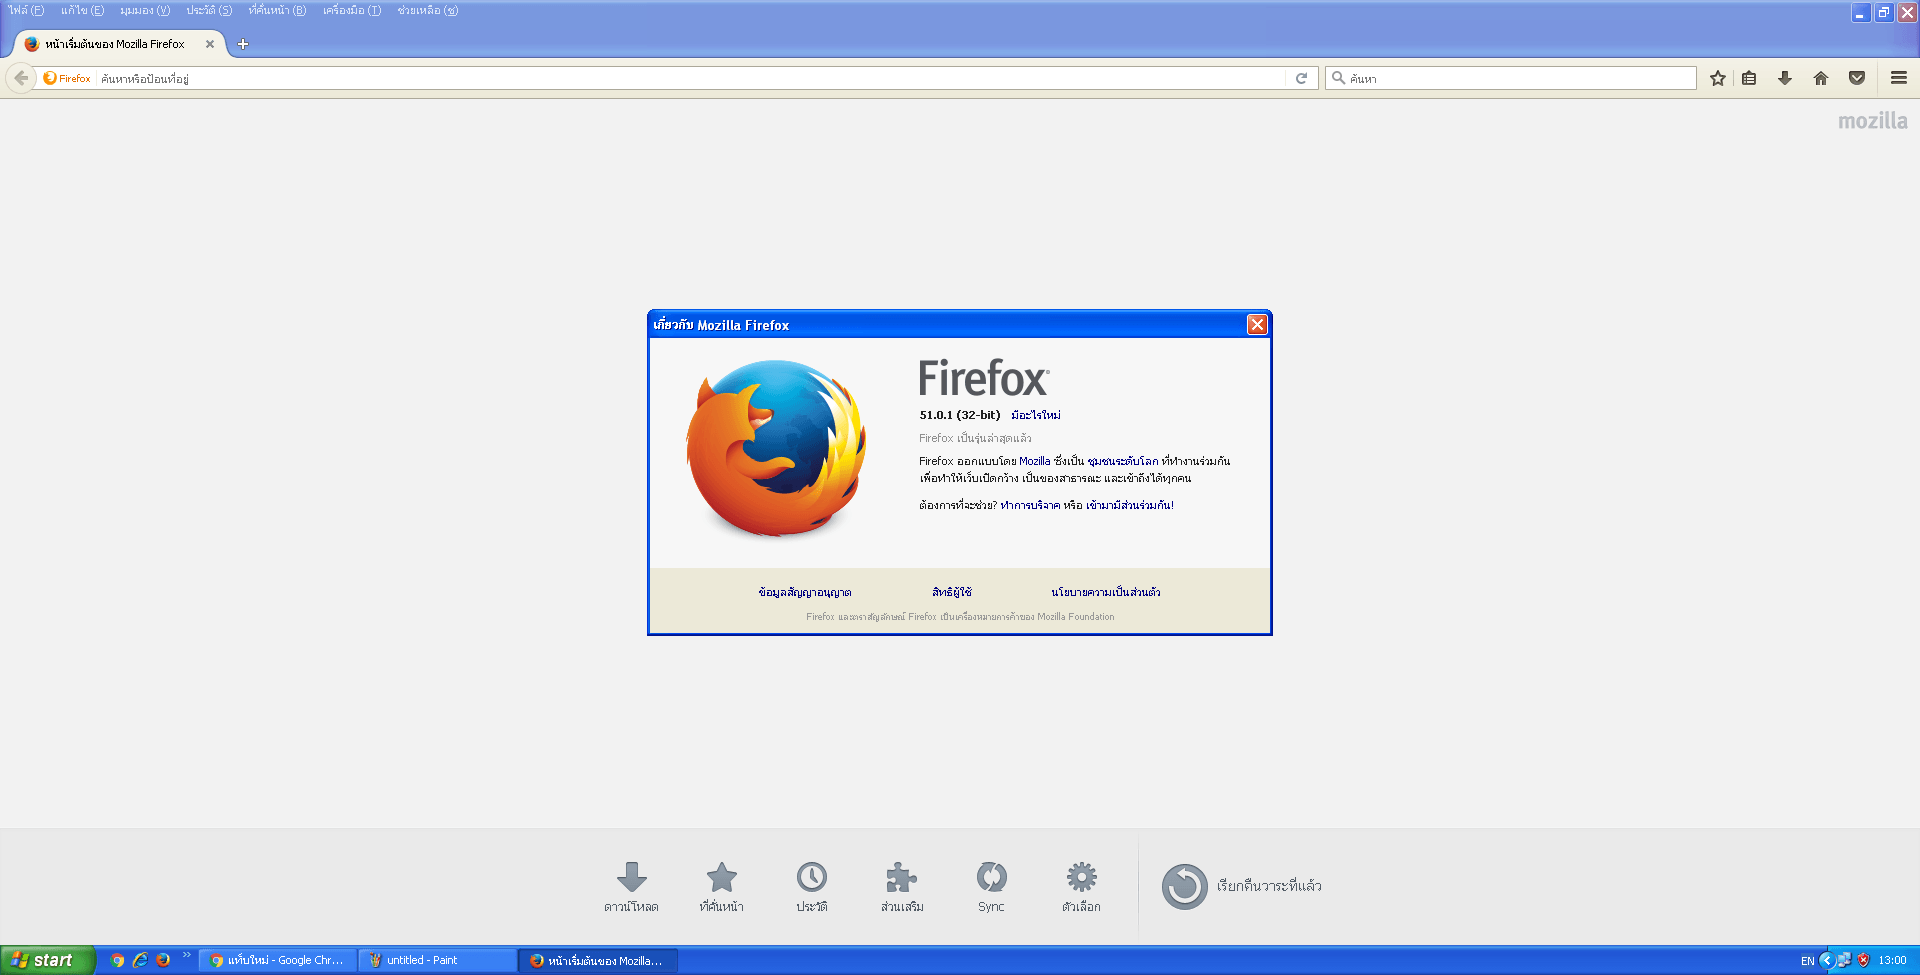Screen dimensions: 1920x975
Task: Expand hidden system tray icons
Action: [1826, 960]
